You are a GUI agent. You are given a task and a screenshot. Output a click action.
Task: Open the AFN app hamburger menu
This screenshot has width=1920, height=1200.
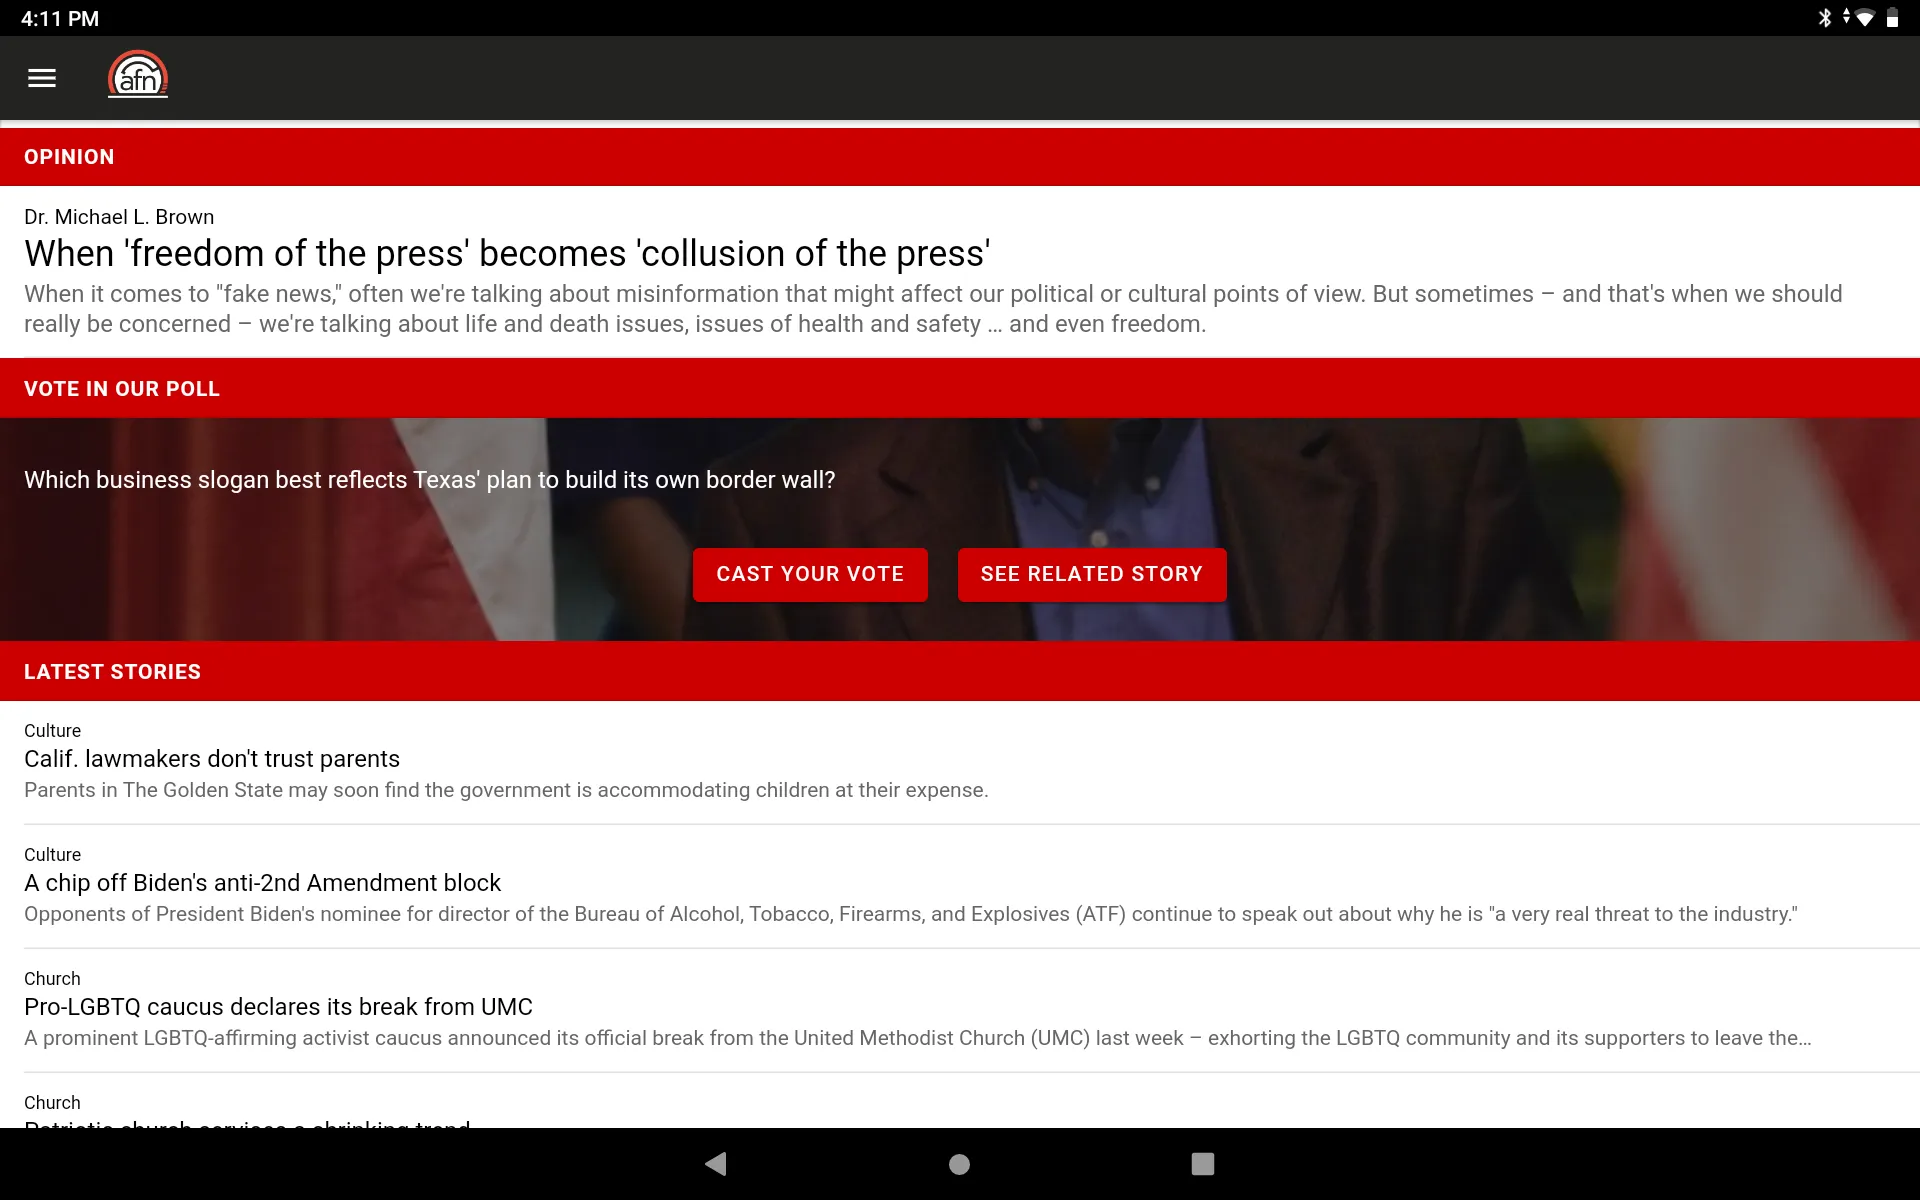[x=41, y=77]
